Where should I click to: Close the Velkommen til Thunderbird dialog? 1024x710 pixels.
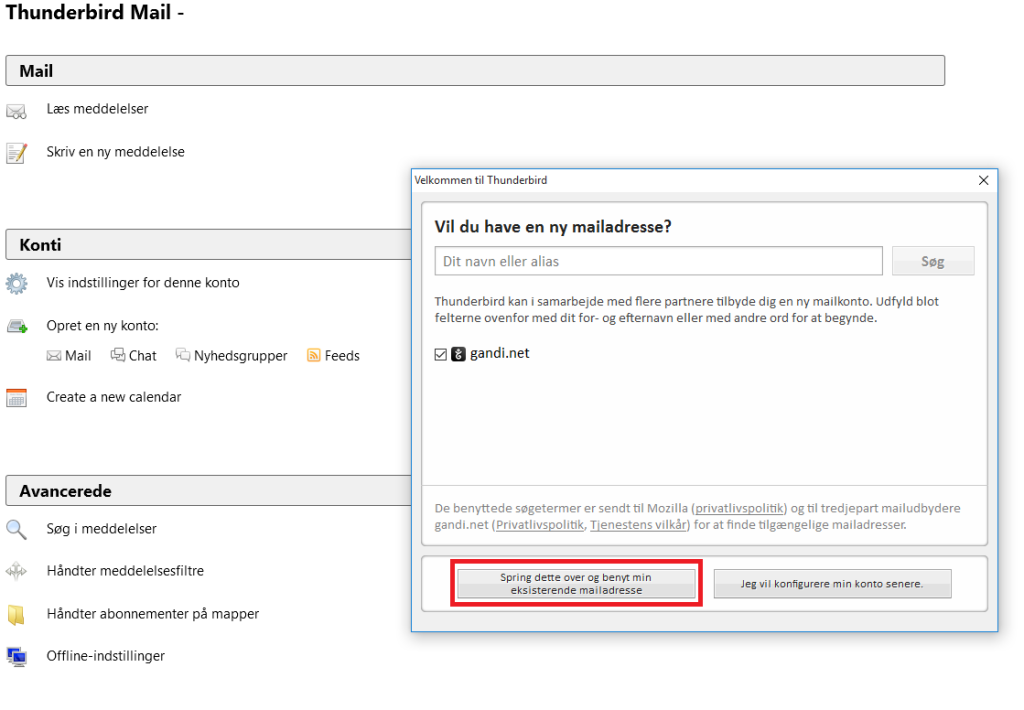pos(983,181)
